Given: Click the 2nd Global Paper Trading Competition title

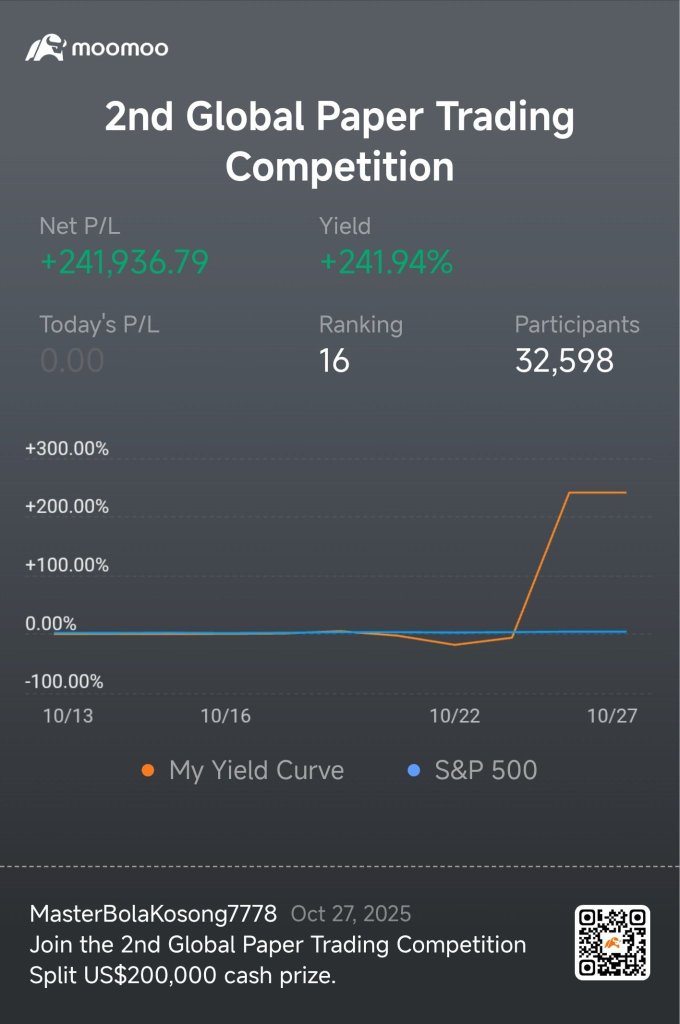Looking at the screenshot, I should [340, 140].
